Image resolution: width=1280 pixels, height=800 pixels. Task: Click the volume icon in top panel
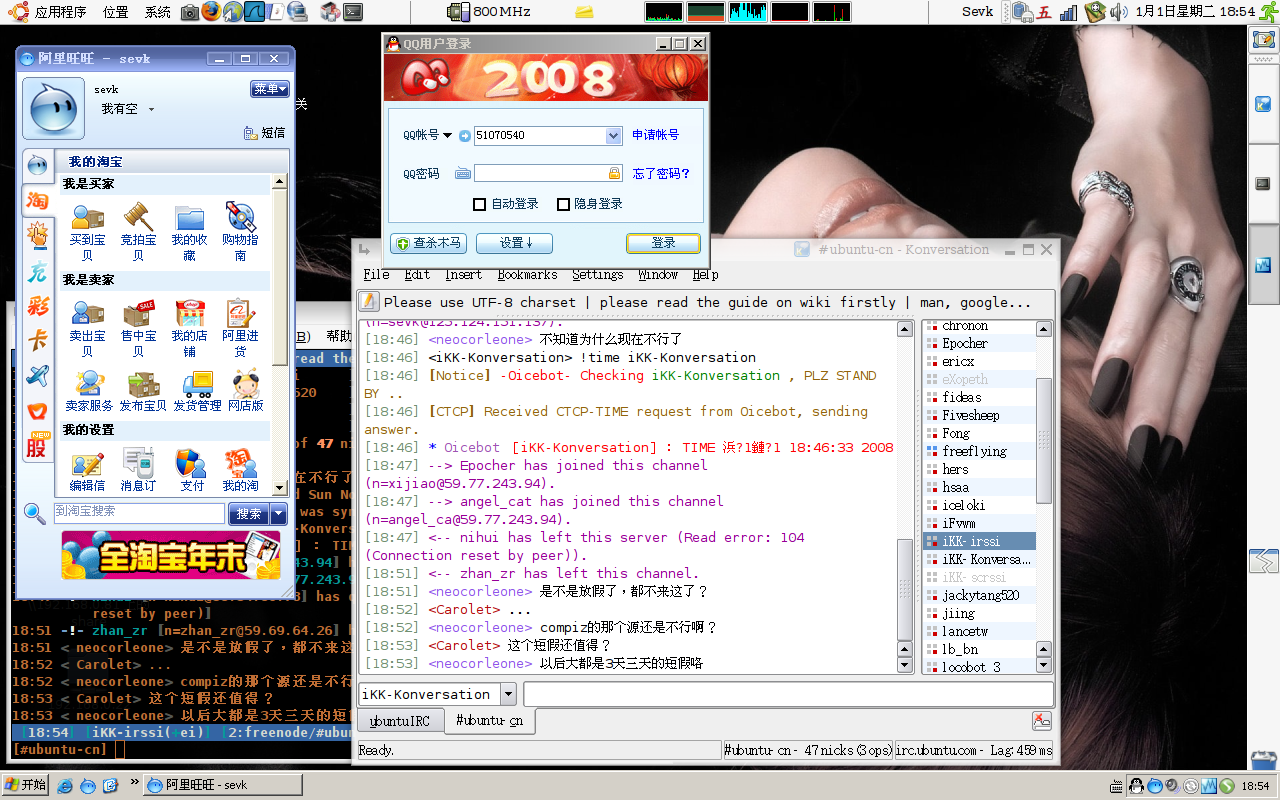point(1121,12)
